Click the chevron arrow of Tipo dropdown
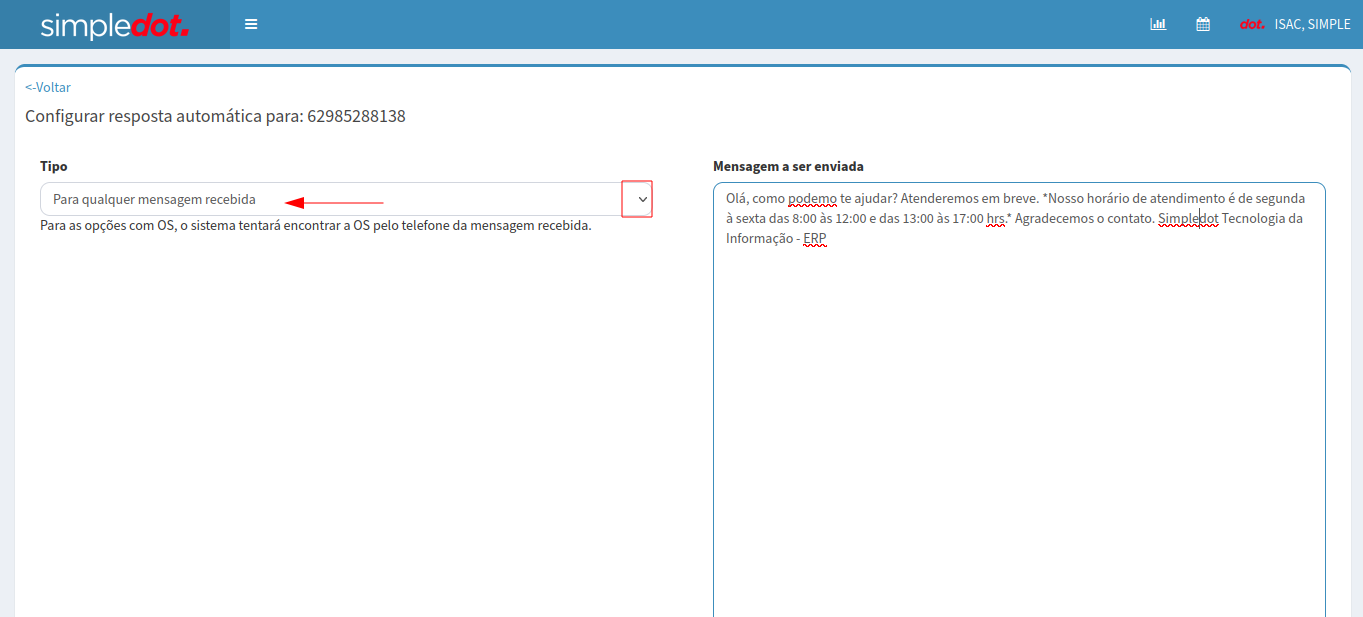This screenshot has height=617, width=1363. tap(643, 199)
